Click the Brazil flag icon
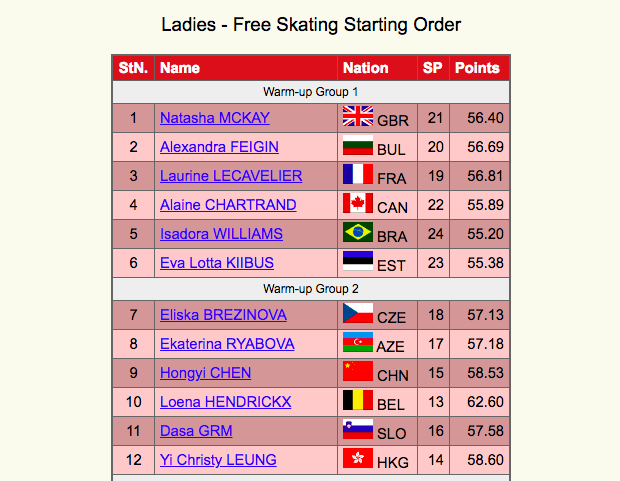 [357, 232]
